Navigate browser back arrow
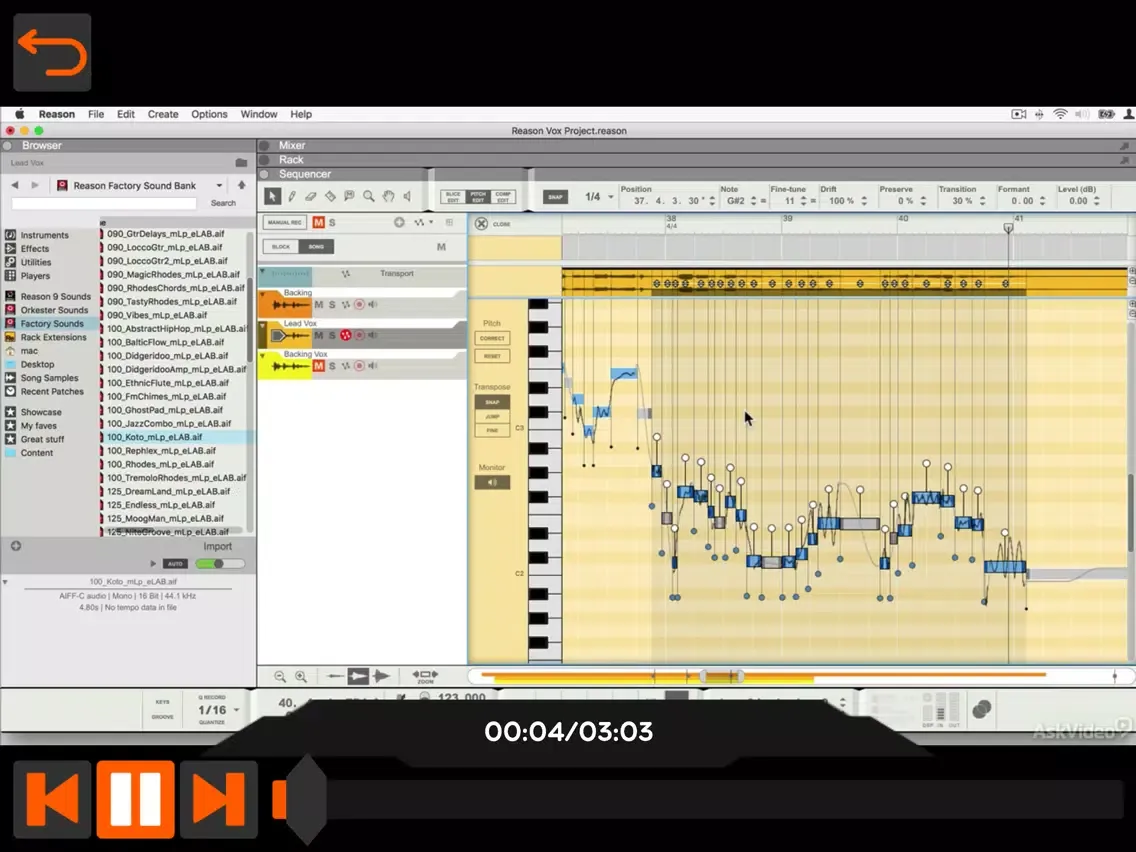 14,185
